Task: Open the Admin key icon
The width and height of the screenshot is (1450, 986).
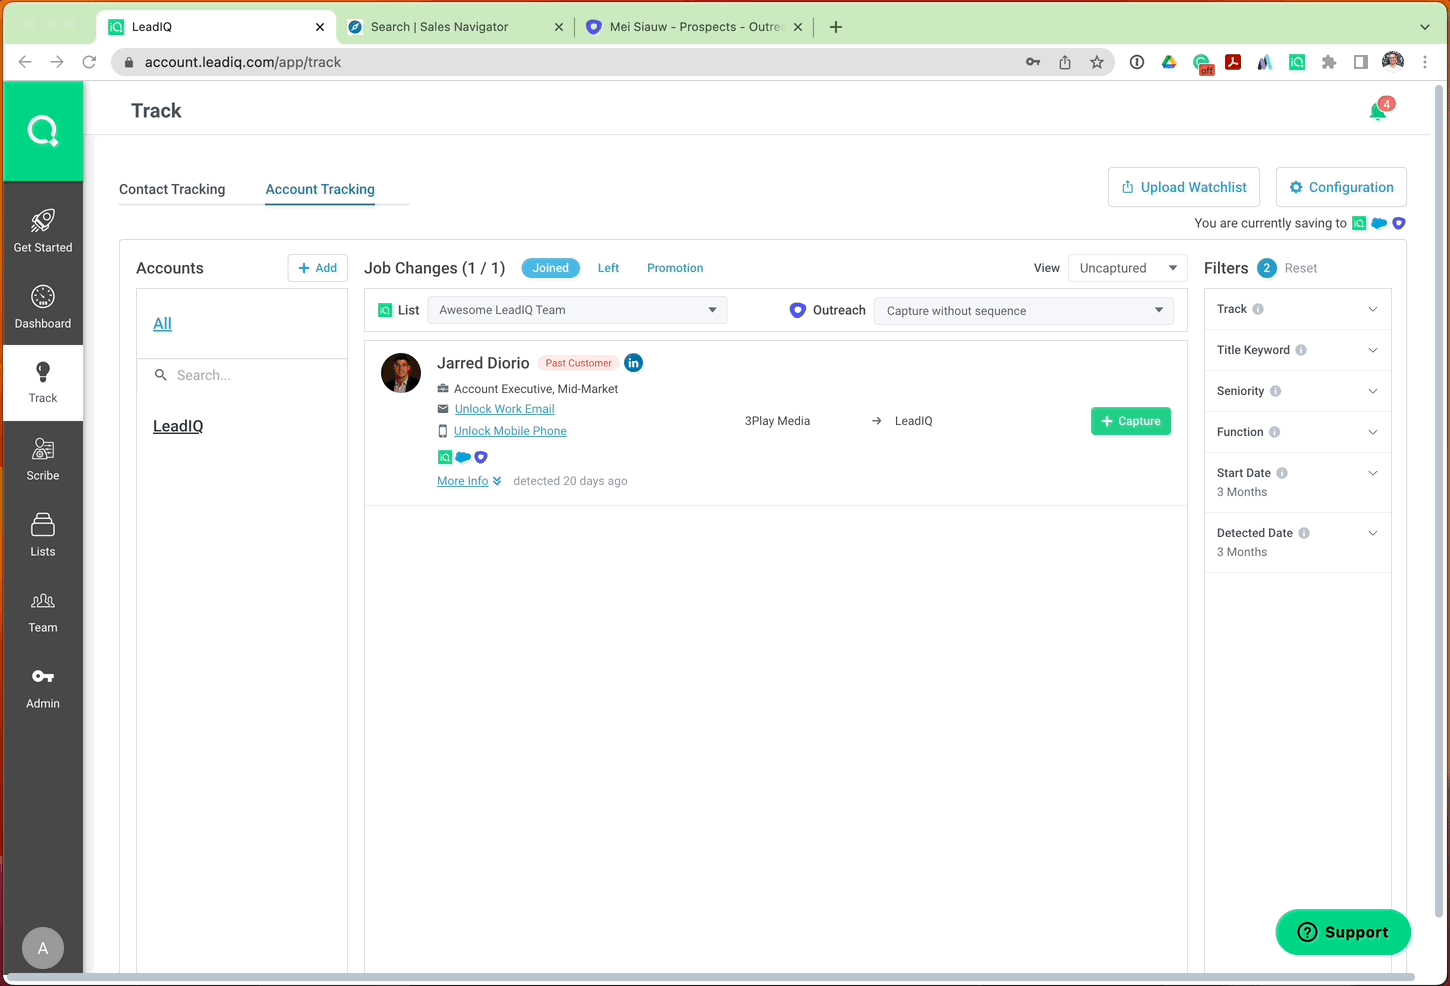Action: point(43,677)
